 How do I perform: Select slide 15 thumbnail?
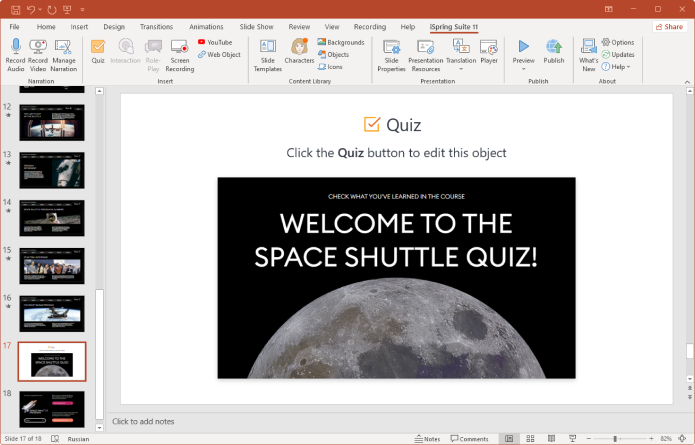coord(52,265)
